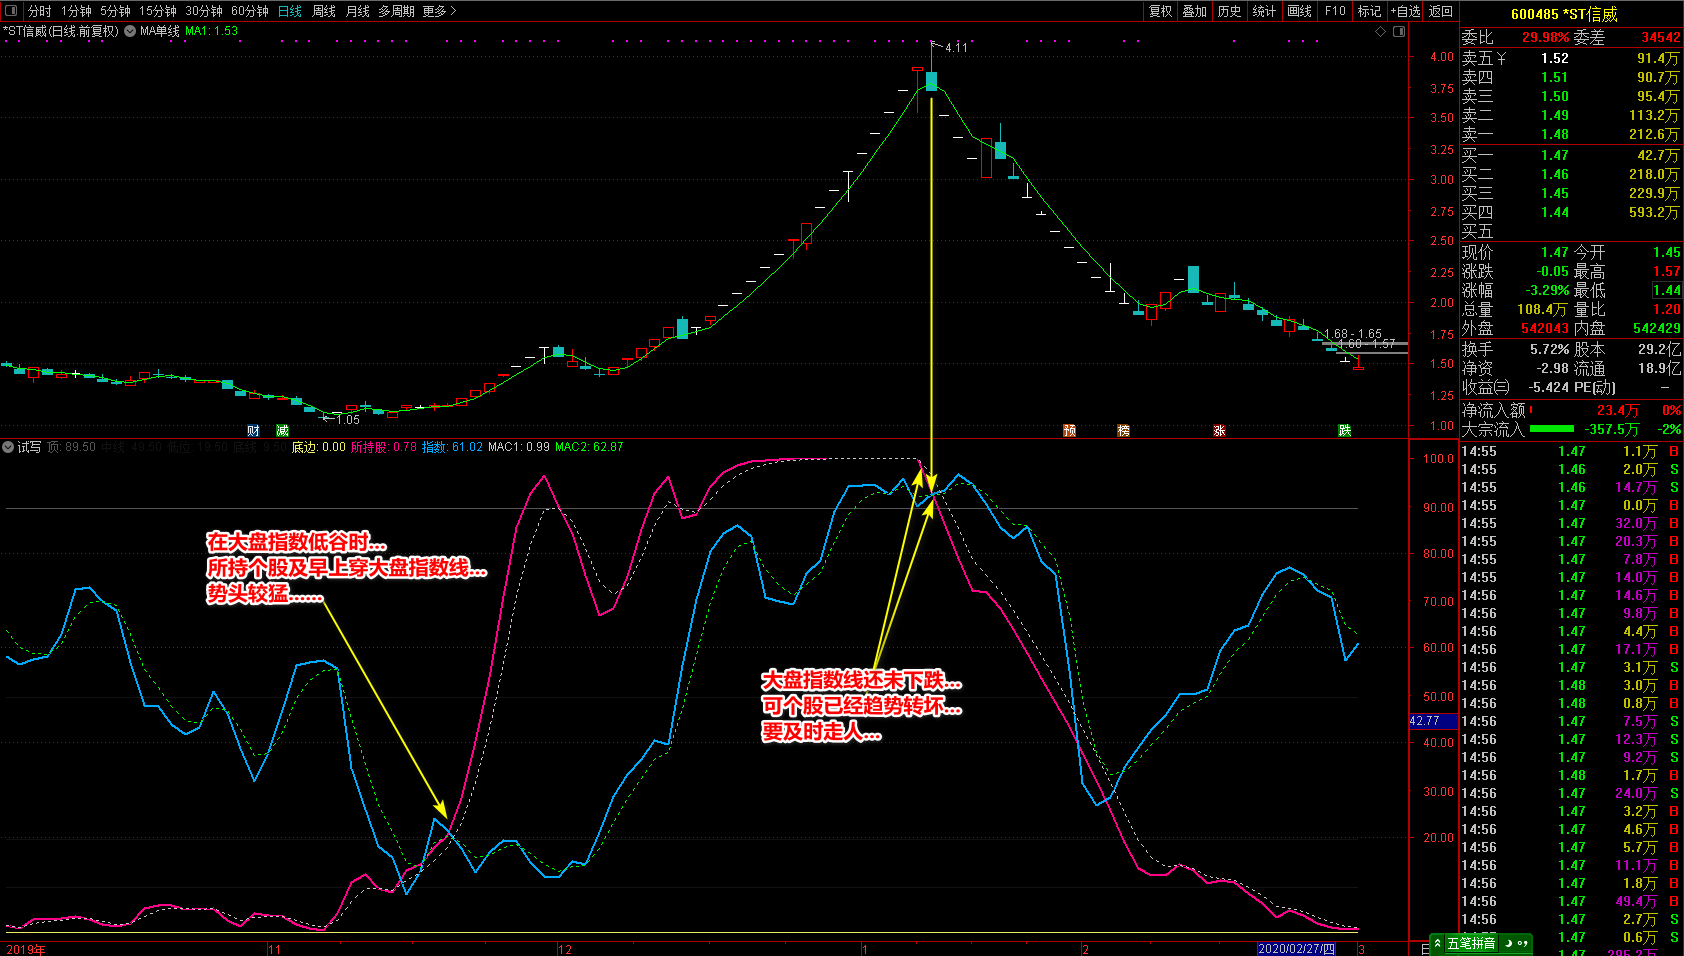Switch to the 周线 weekly chart

[x=324, y=11]
